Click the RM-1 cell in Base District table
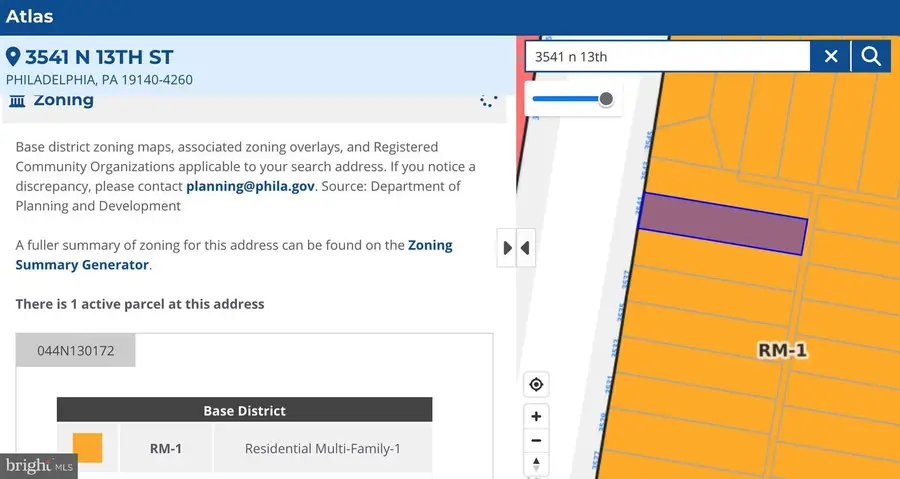Image resolution: width=900 pixels, height=479 pixels. pyautogui.click(x=166, y=448)
